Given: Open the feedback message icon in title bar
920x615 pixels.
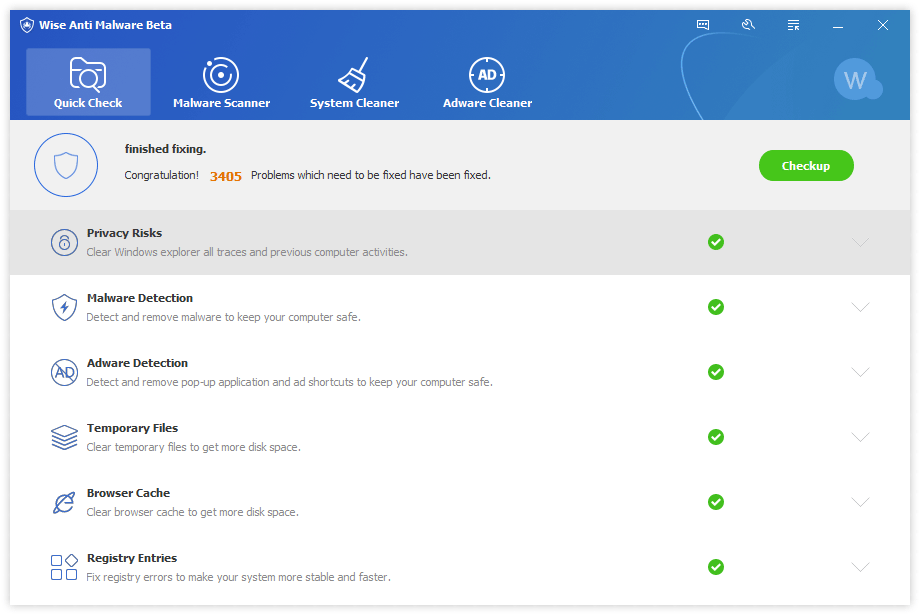Looking at the screenshot, I should [703, 25].
